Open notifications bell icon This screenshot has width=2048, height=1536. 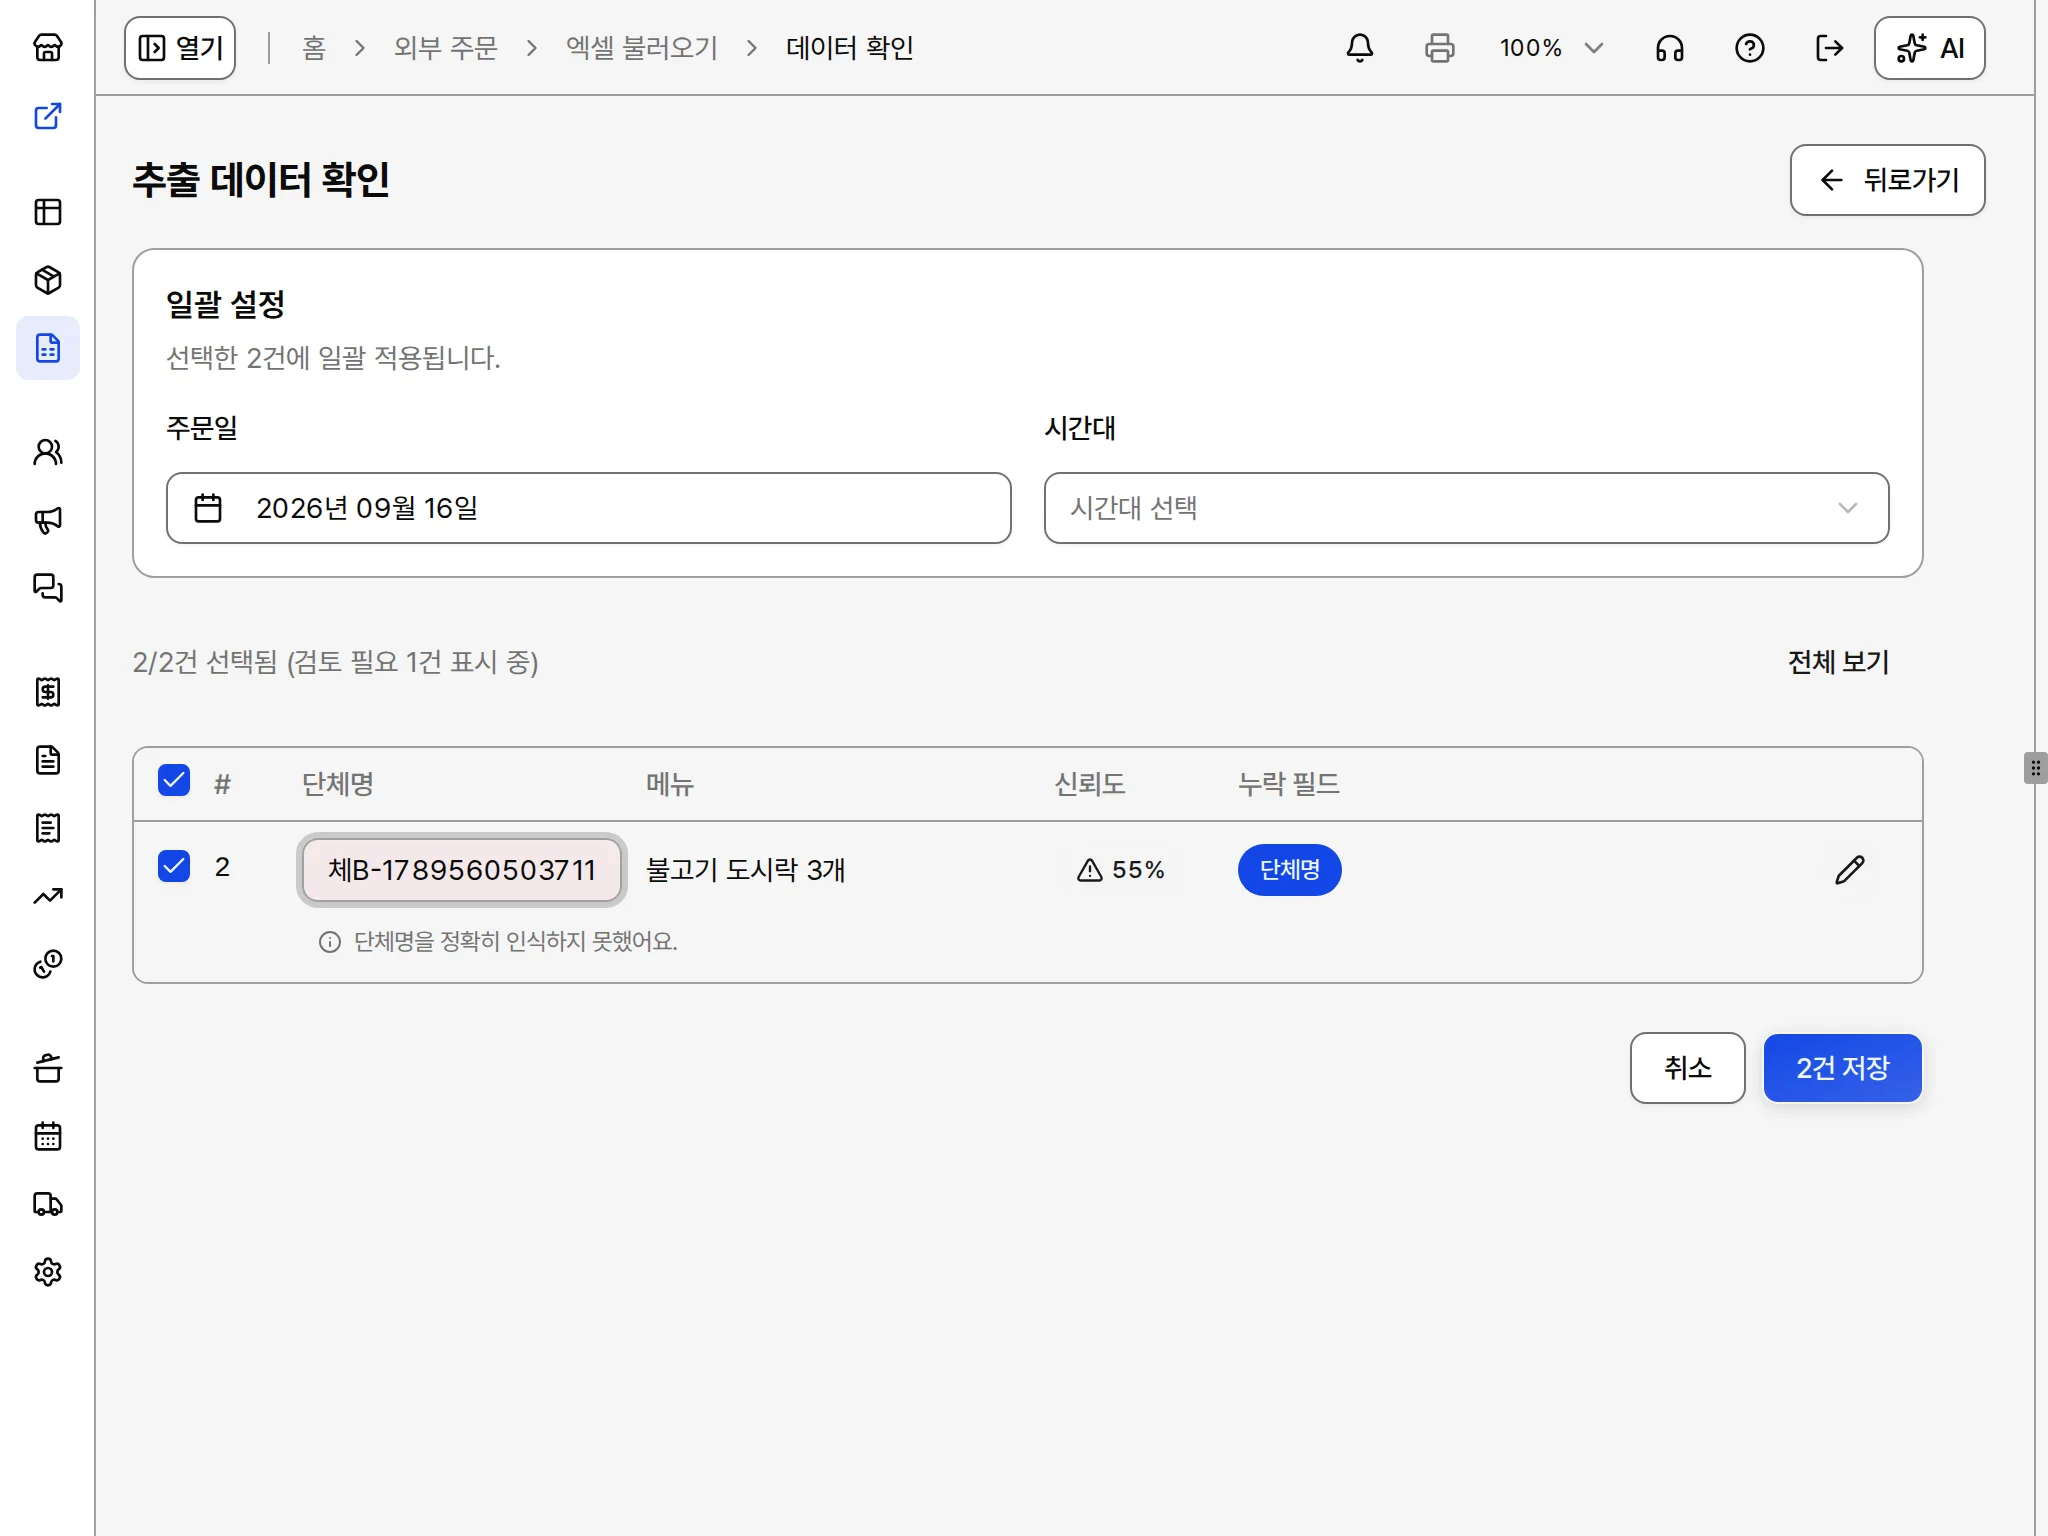point(1360,48)
